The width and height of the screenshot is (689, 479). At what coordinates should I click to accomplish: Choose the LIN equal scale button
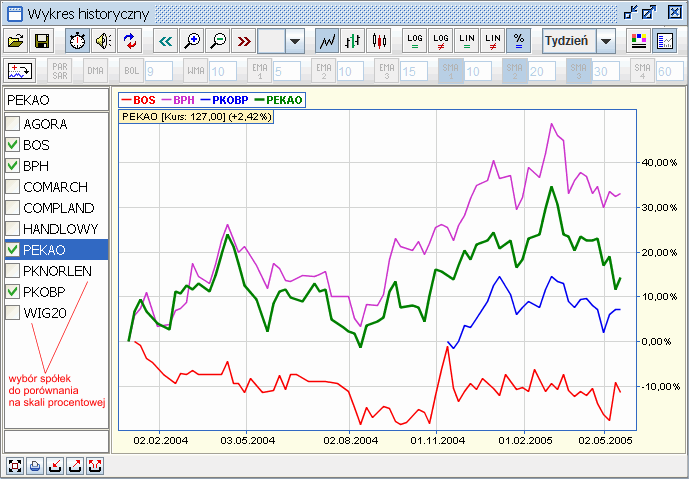pyautogui.click(x=467, y=41)
